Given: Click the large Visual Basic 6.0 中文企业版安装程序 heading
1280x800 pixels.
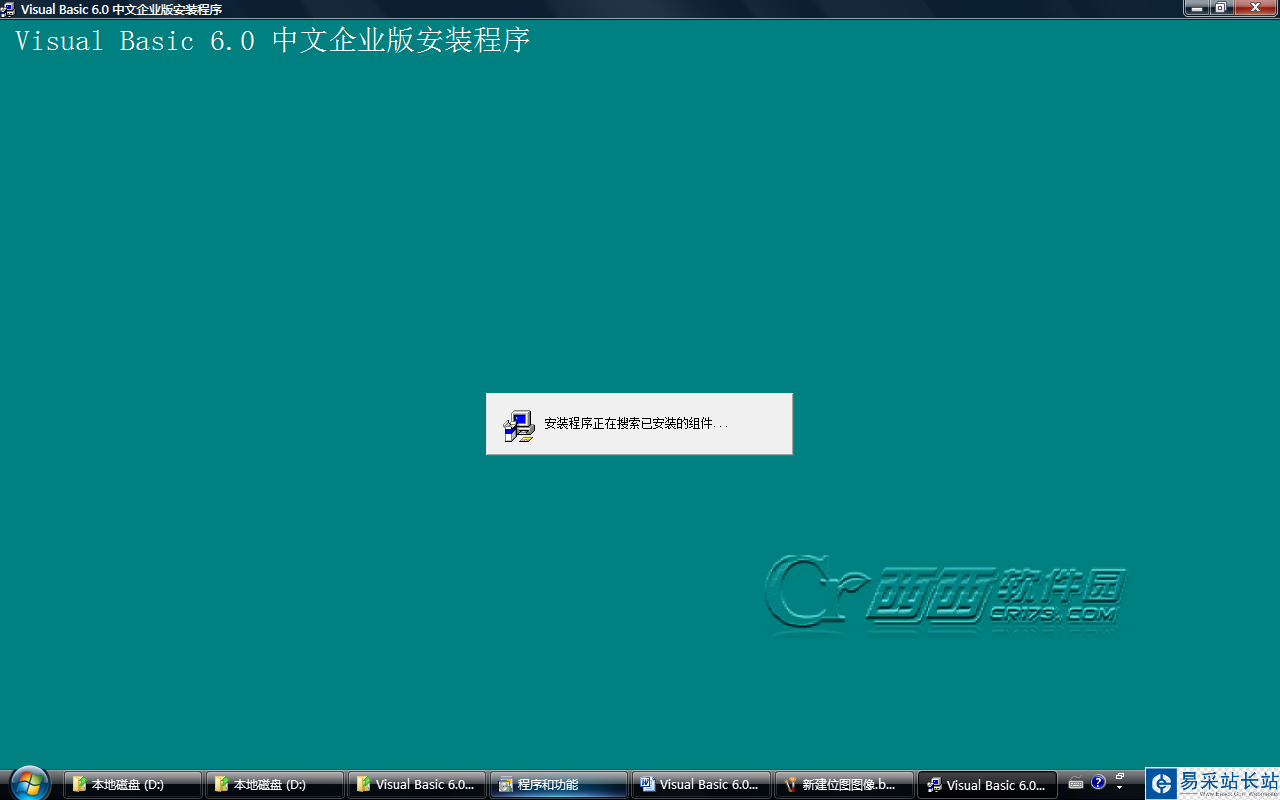Looking at the screenshot, I should tap(272, 41).
